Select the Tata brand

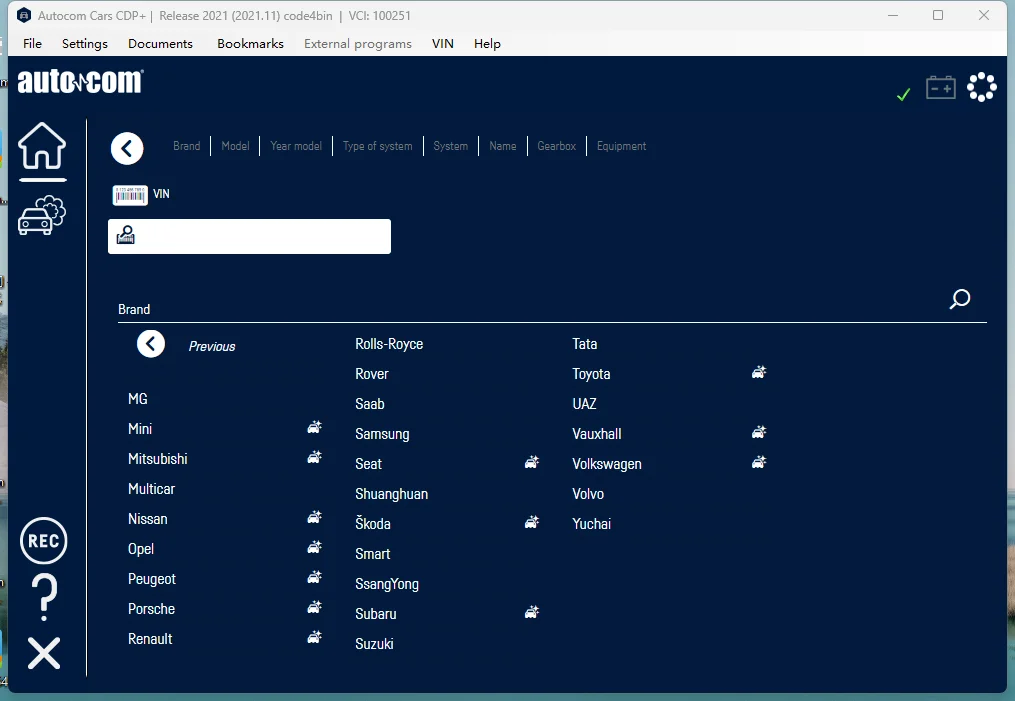pyautogui.click(x=585, y=344)
